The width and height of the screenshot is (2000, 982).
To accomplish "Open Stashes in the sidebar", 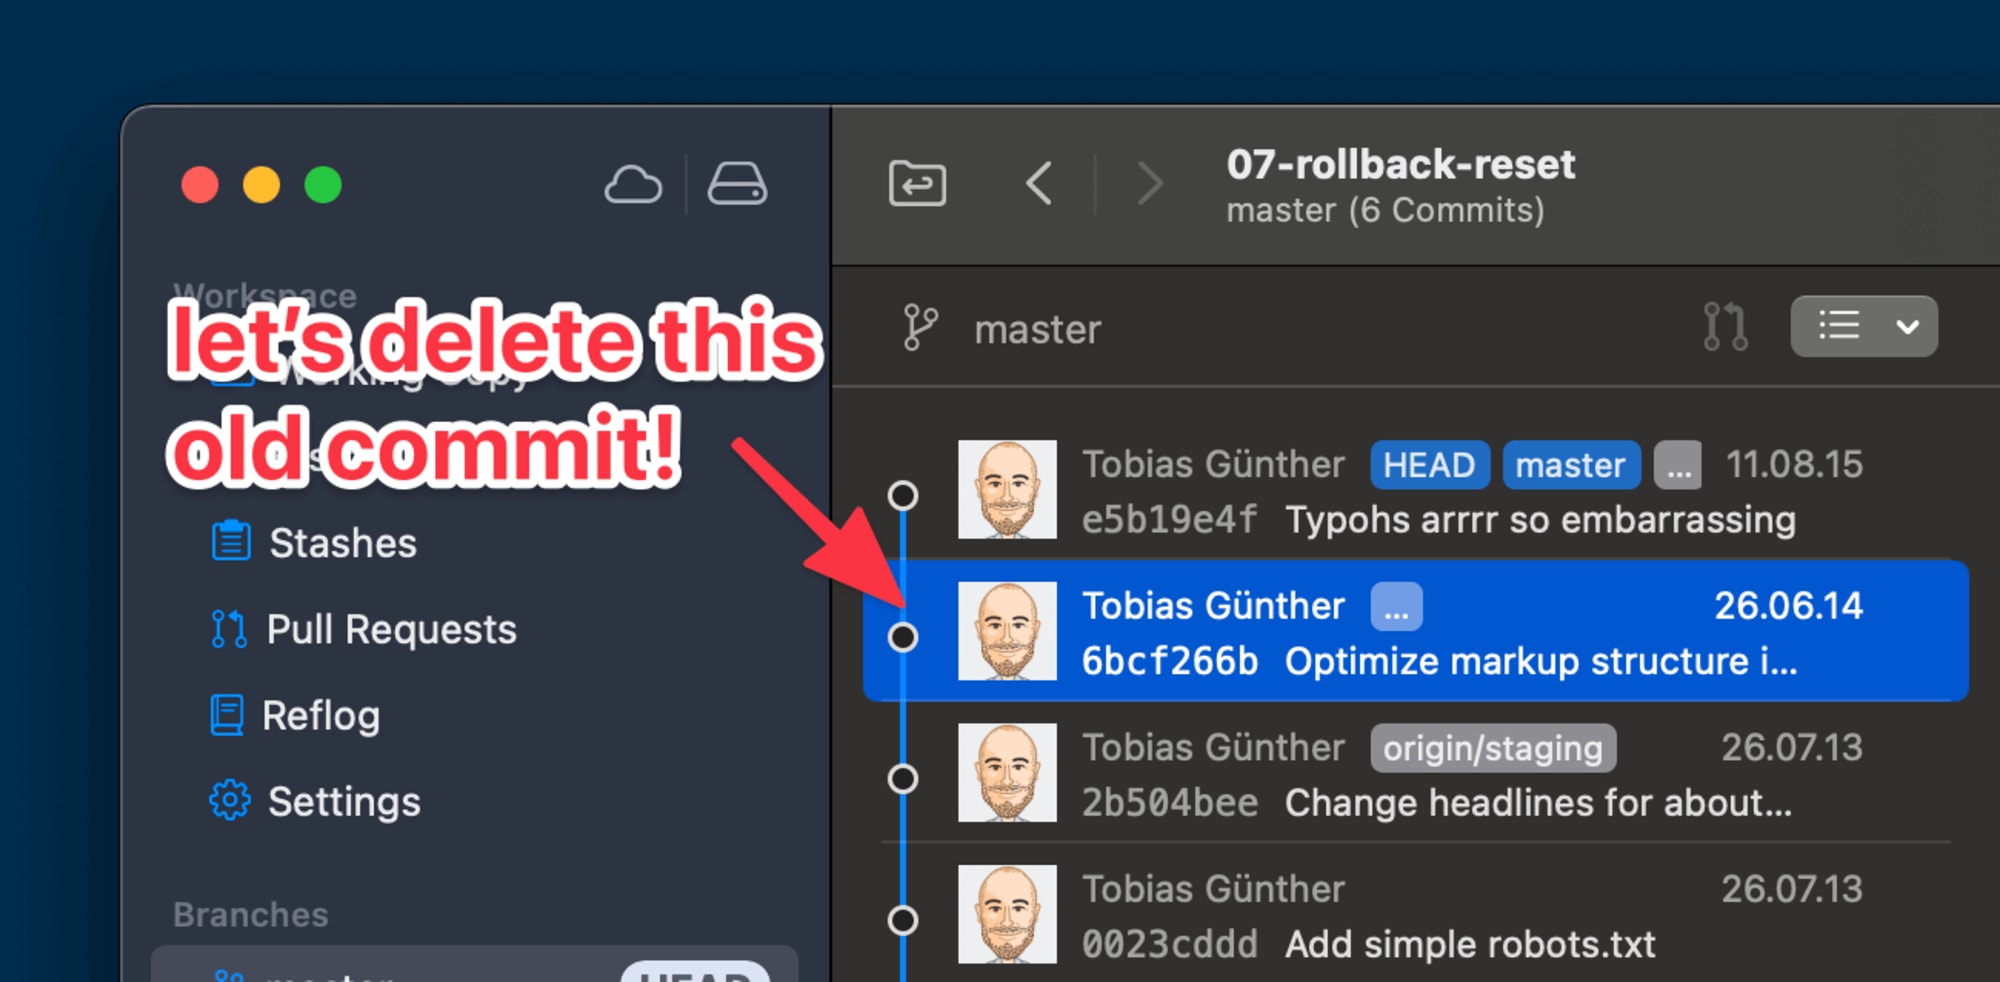I will (x=342, y=543).
